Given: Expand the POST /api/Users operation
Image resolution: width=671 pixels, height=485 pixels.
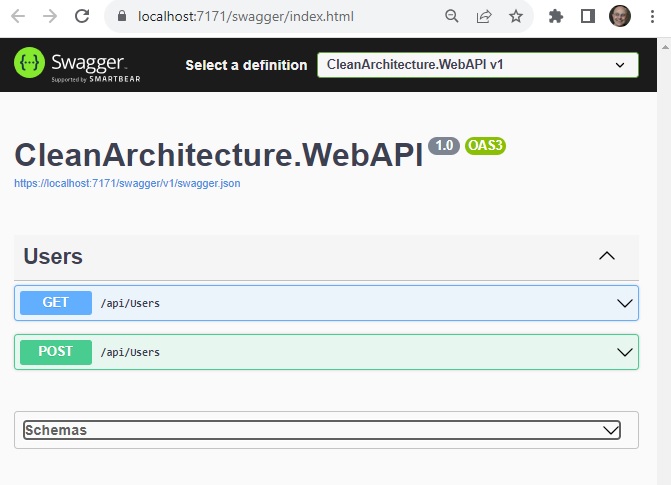Looking at the screenshot, I should pyautogui.click(x=326, y=352).
